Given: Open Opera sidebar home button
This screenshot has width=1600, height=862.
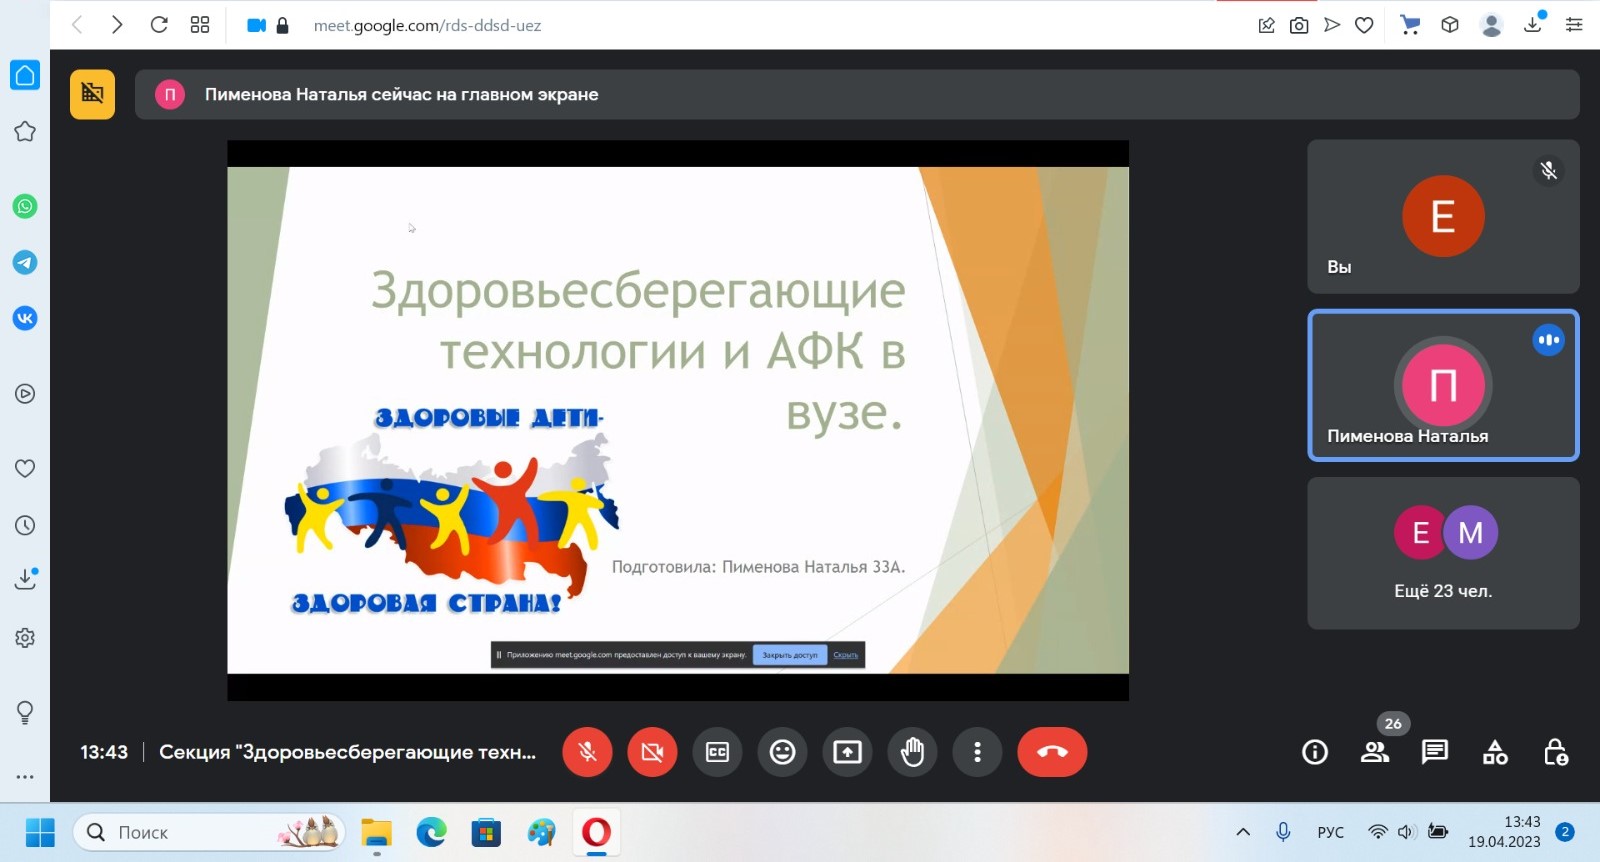Looking at the screenshot, I should point(25,75).
